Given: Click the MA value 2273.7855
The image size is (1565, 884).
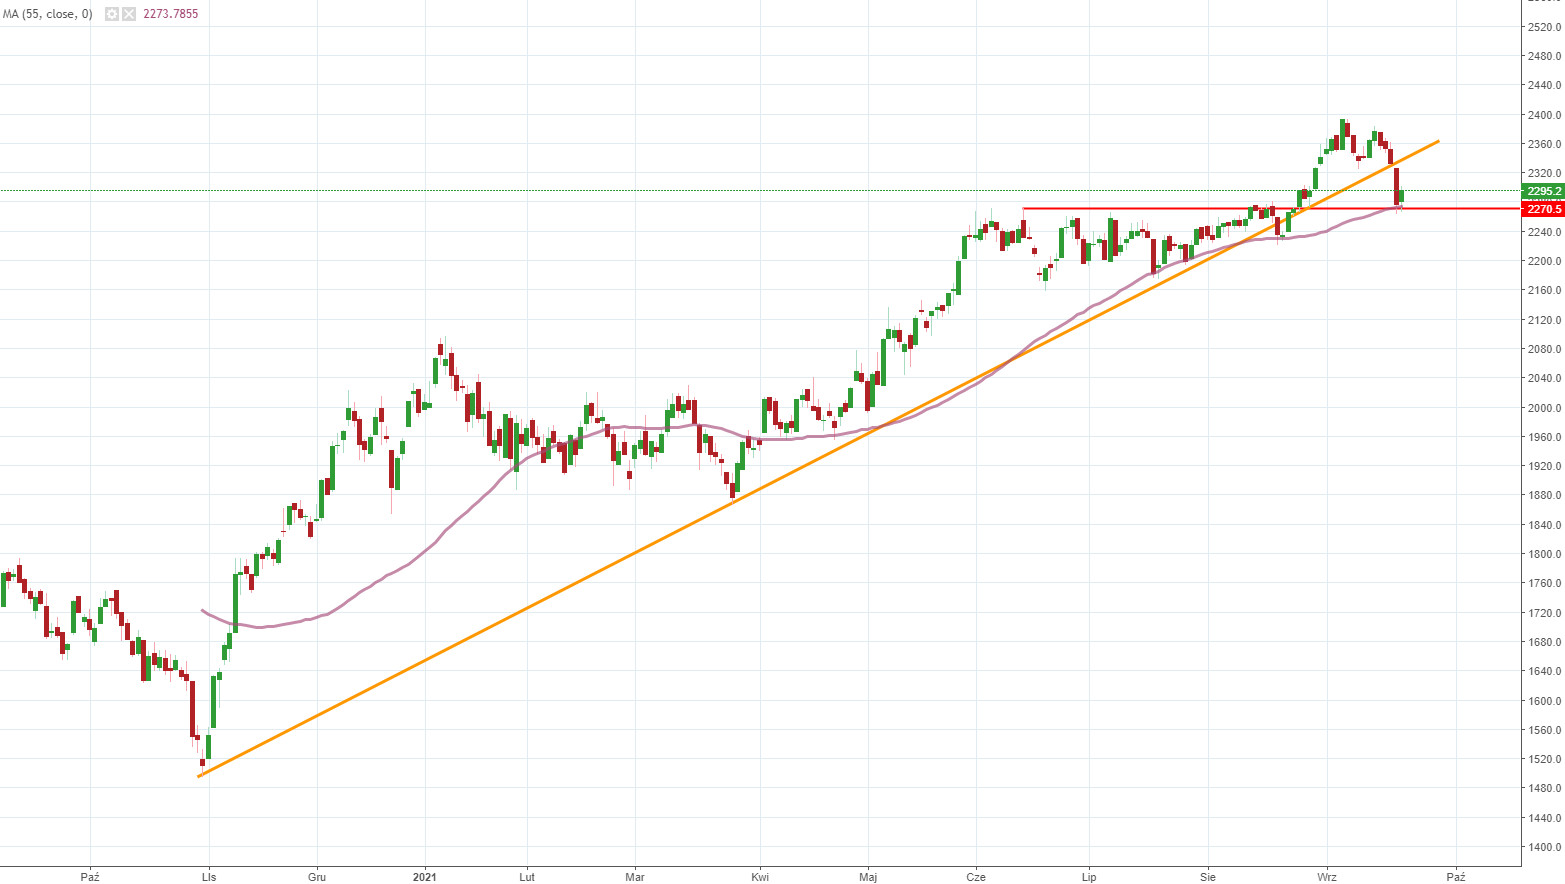Looking at the screenshot, I should pyautogui.click(x=171, y=14).
